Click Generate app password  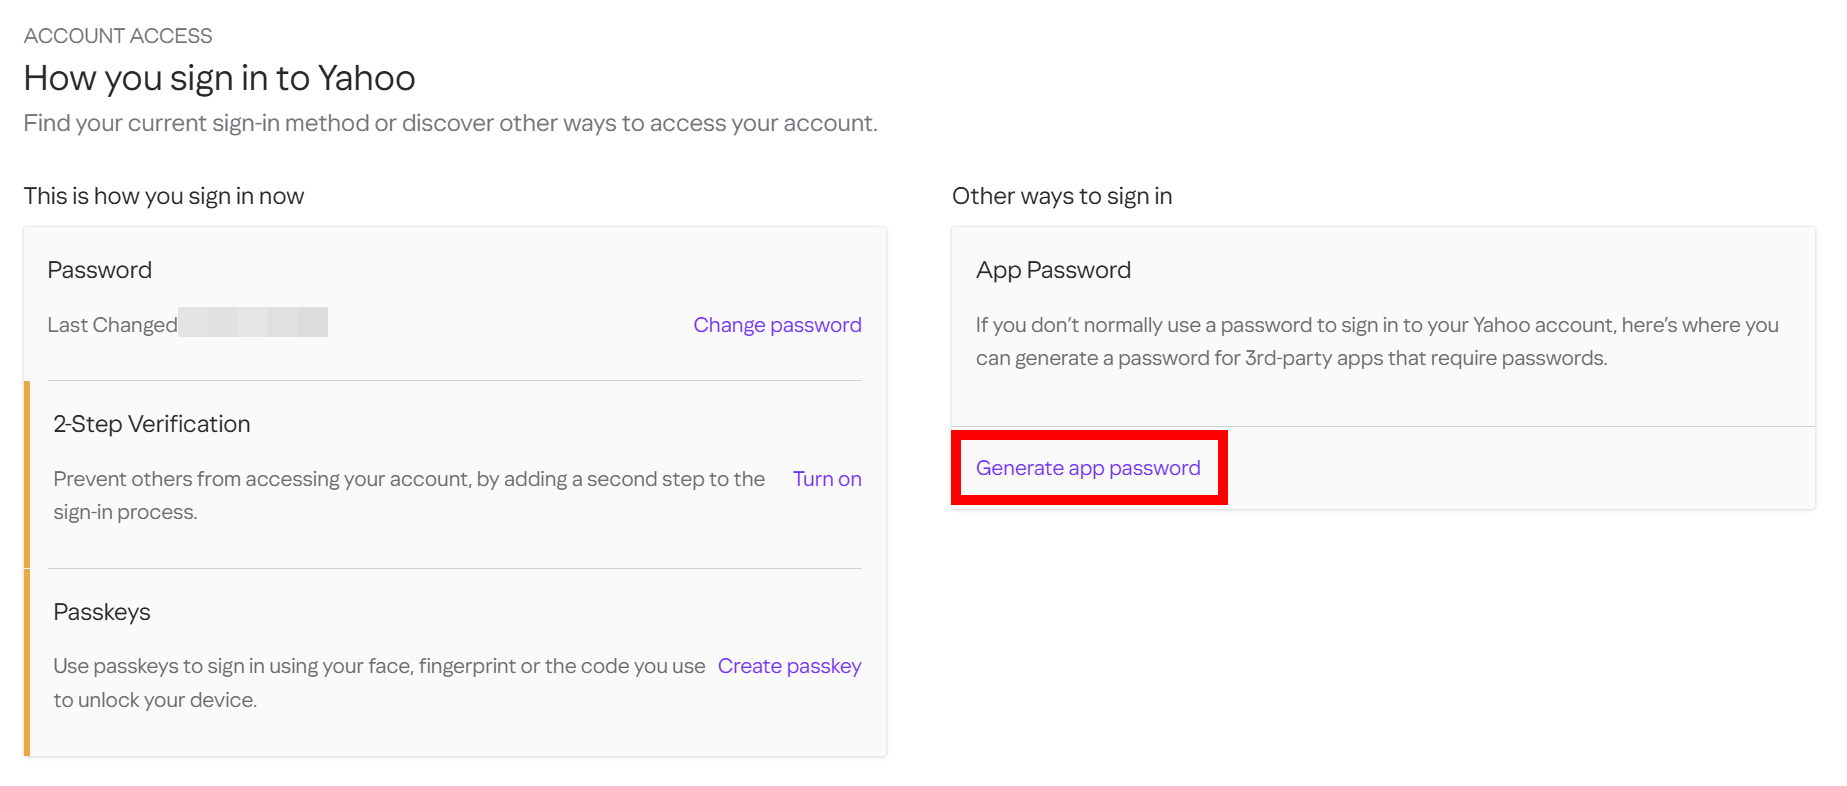[1088, 468]
